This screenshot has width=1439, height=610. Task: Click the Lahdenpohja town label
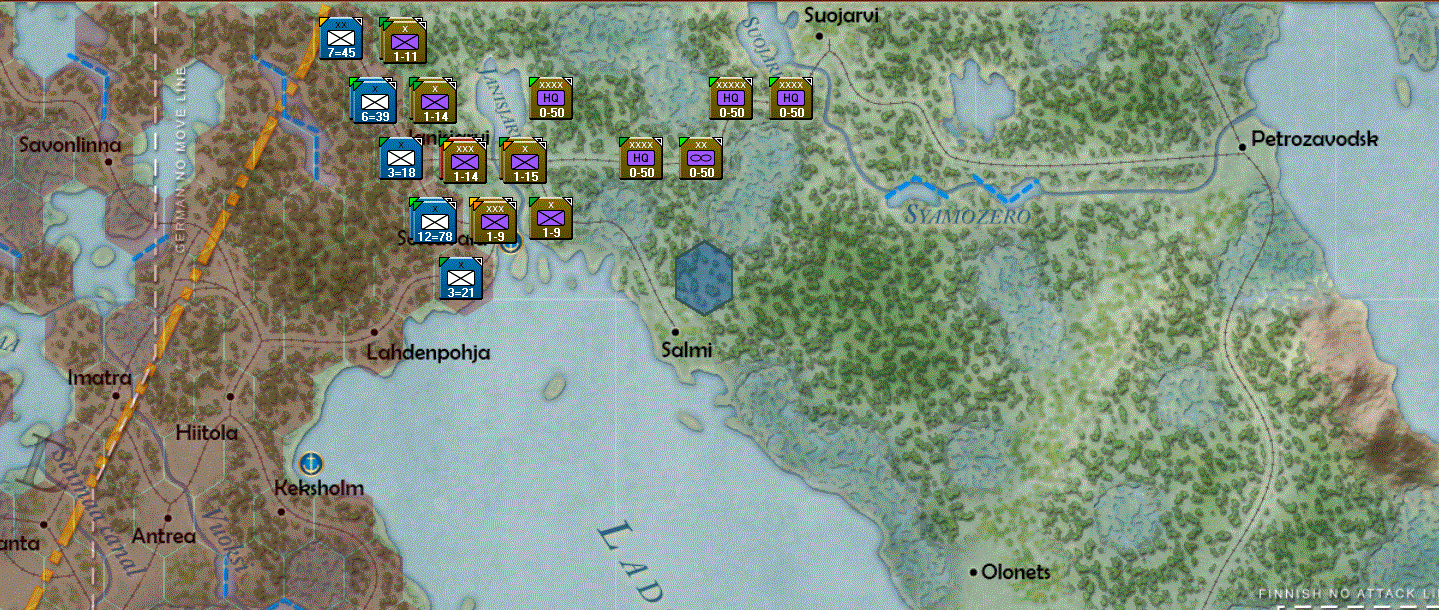click(x=429, y=353)
